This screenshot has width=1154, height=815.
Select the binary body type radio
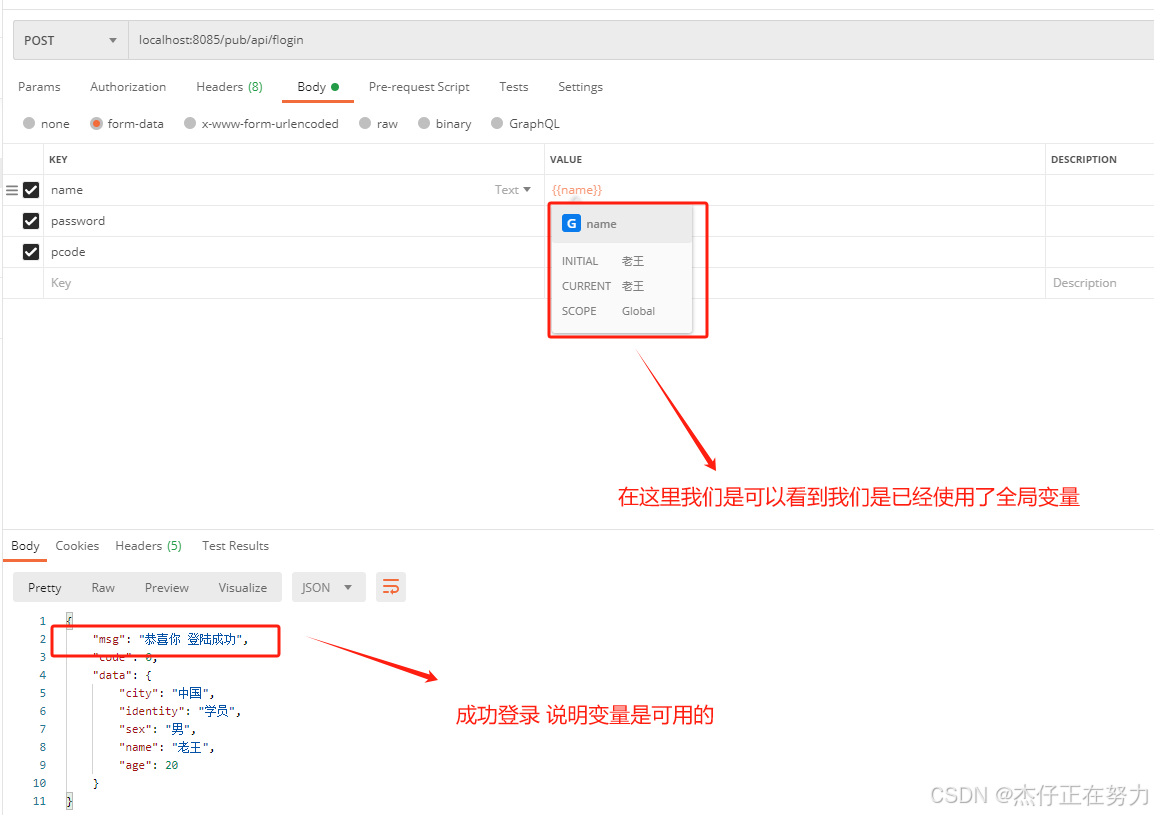pos(424,123)
